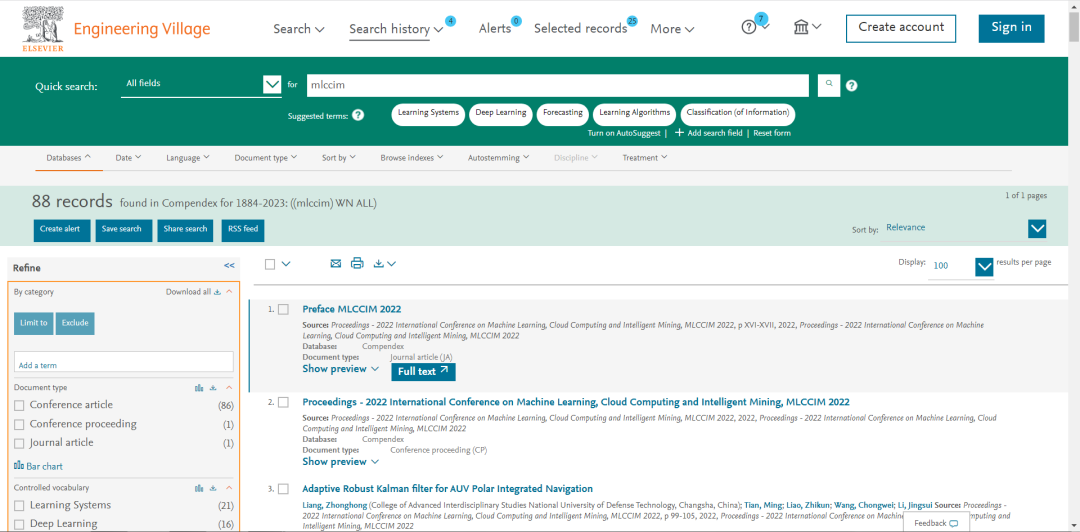Screen dimensions: 1080x532
Task: Tick the Conference proceeding filter checkbox
Action: point(19,424)
